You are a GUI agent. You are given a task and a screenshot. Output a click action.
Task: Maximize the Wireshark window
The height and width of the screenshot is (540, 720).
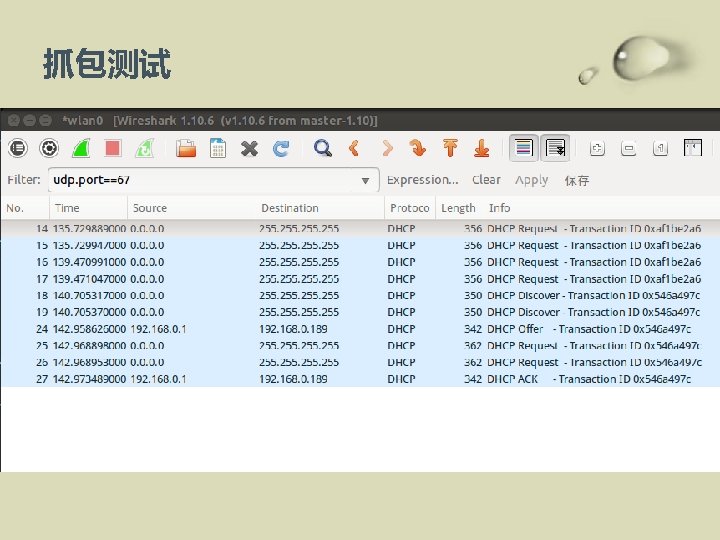[45, 120]
